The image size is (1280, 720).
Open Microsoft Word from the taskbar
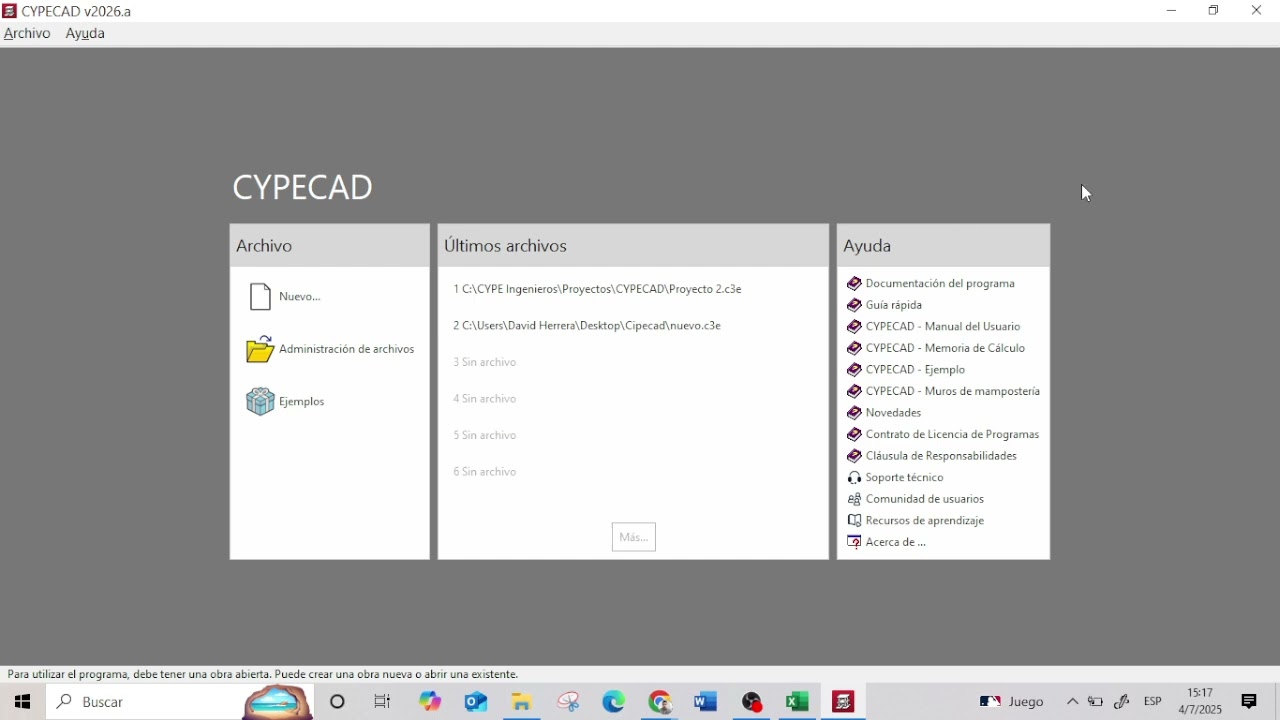[707, 703]
